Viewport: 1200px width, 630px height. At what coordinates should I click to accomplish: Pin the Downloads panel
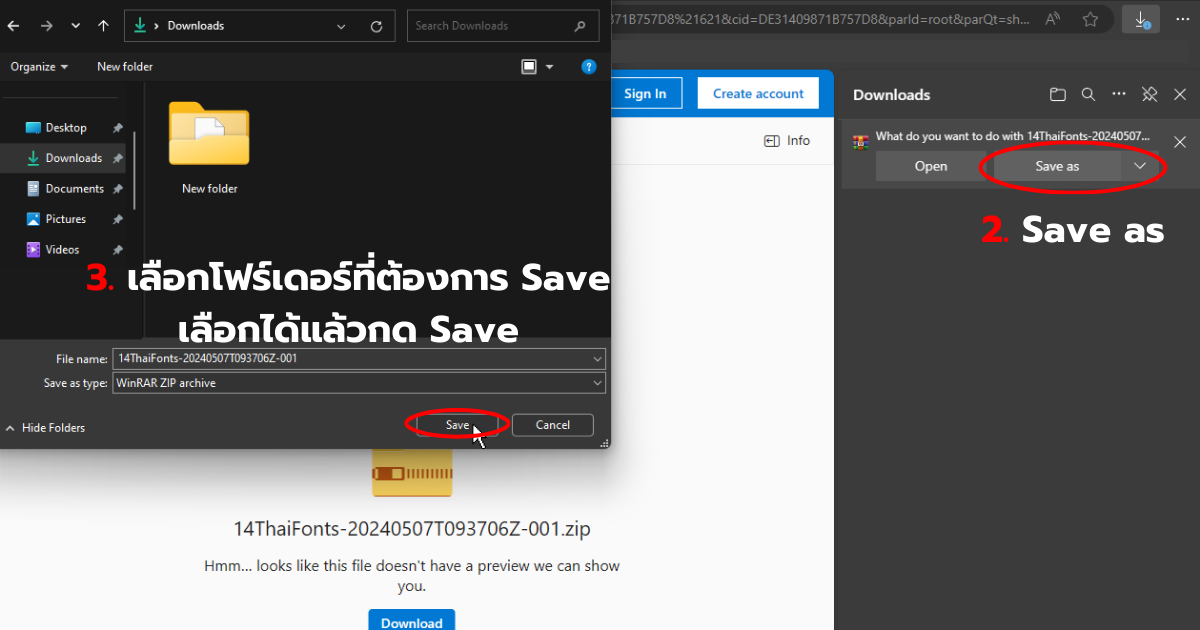1150,95
